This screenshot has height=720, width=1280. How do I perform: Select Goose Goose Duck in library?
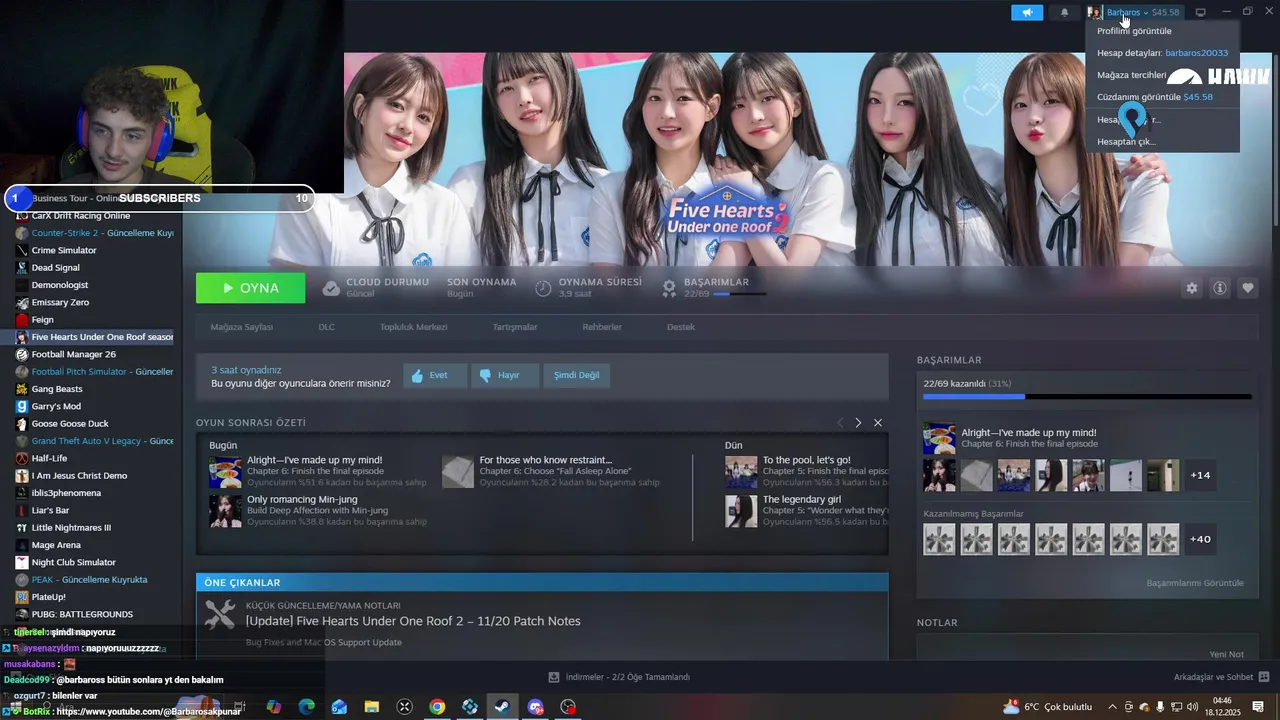[x=70, y=424]
